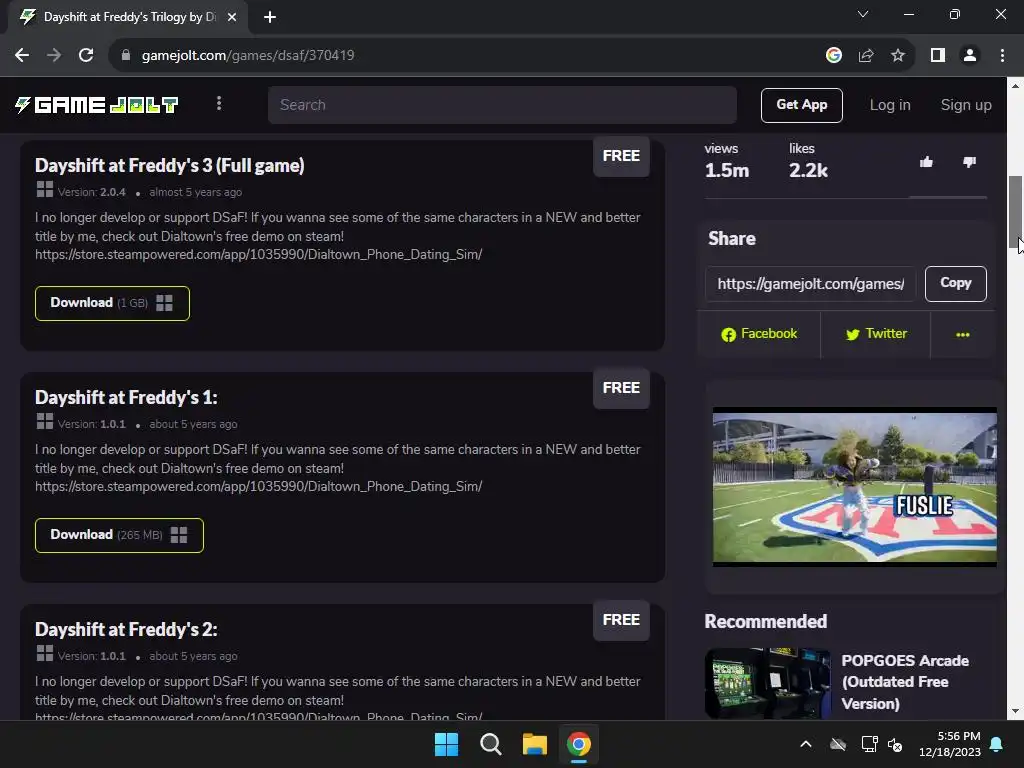Open the network tray icon

869,744
